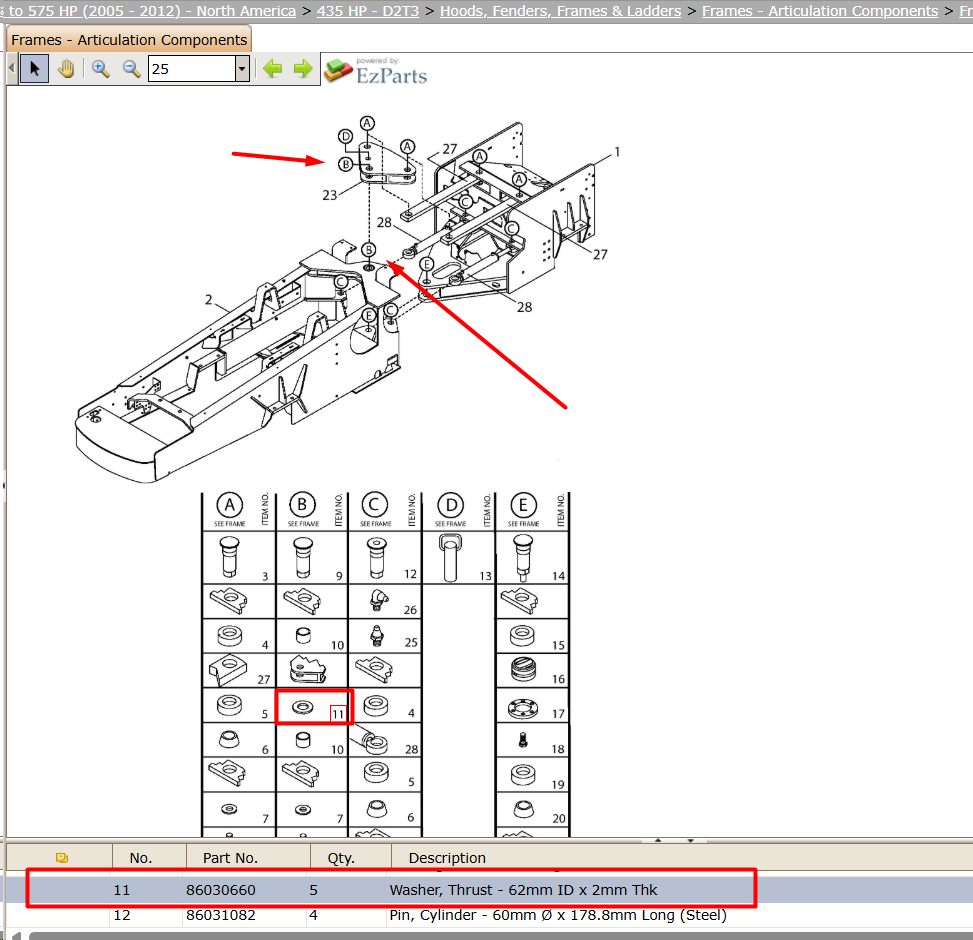
Task: Click the zoom value field showing 25
Action: pos(192,68)
